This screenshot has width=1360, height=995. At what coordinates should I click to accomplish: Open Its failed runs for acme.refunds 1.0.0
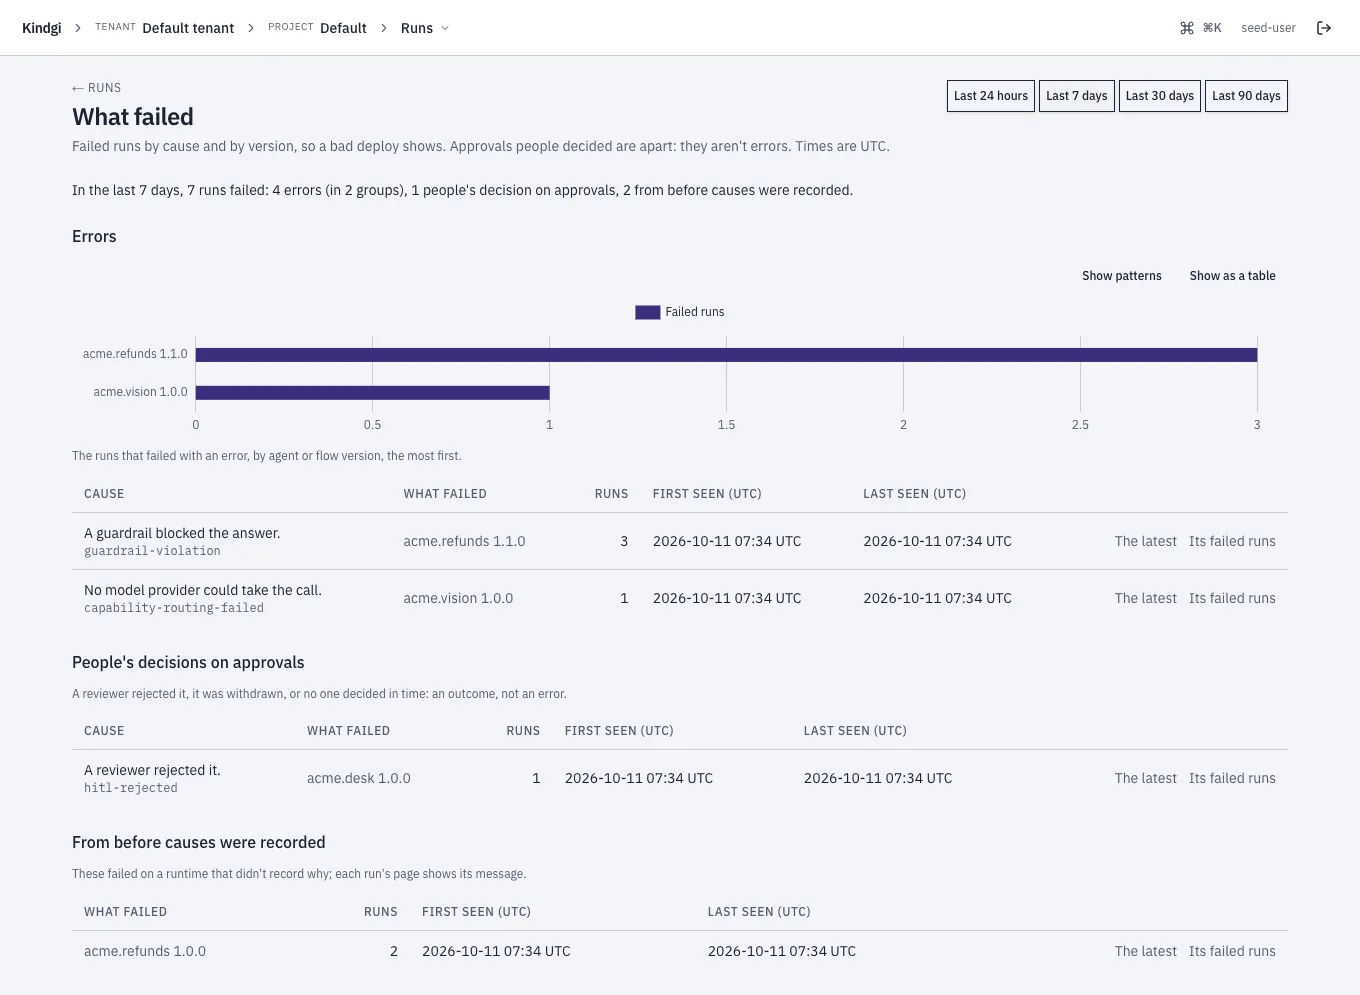click(x=1232, y=951)
